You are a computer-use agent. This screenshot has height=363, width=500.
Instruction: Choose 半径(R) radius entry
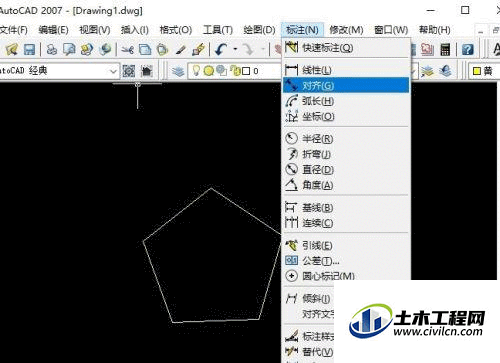click(346, 138)
